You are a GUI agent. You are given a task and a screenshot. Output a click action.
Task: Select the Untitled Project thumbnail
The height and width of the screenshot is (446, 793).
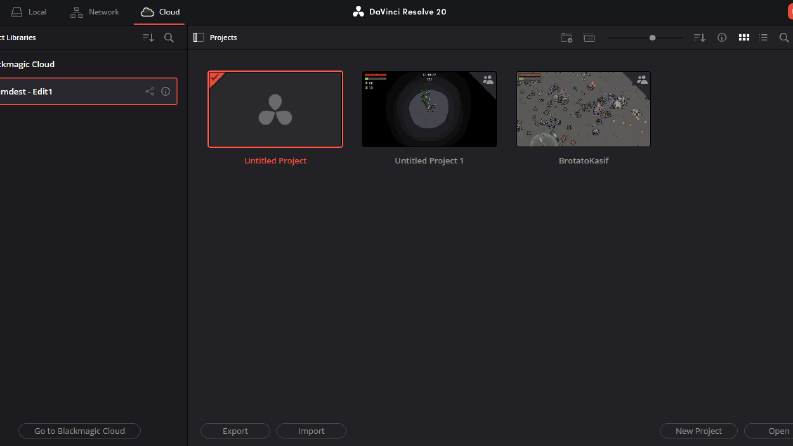click(x=275, y=109)
